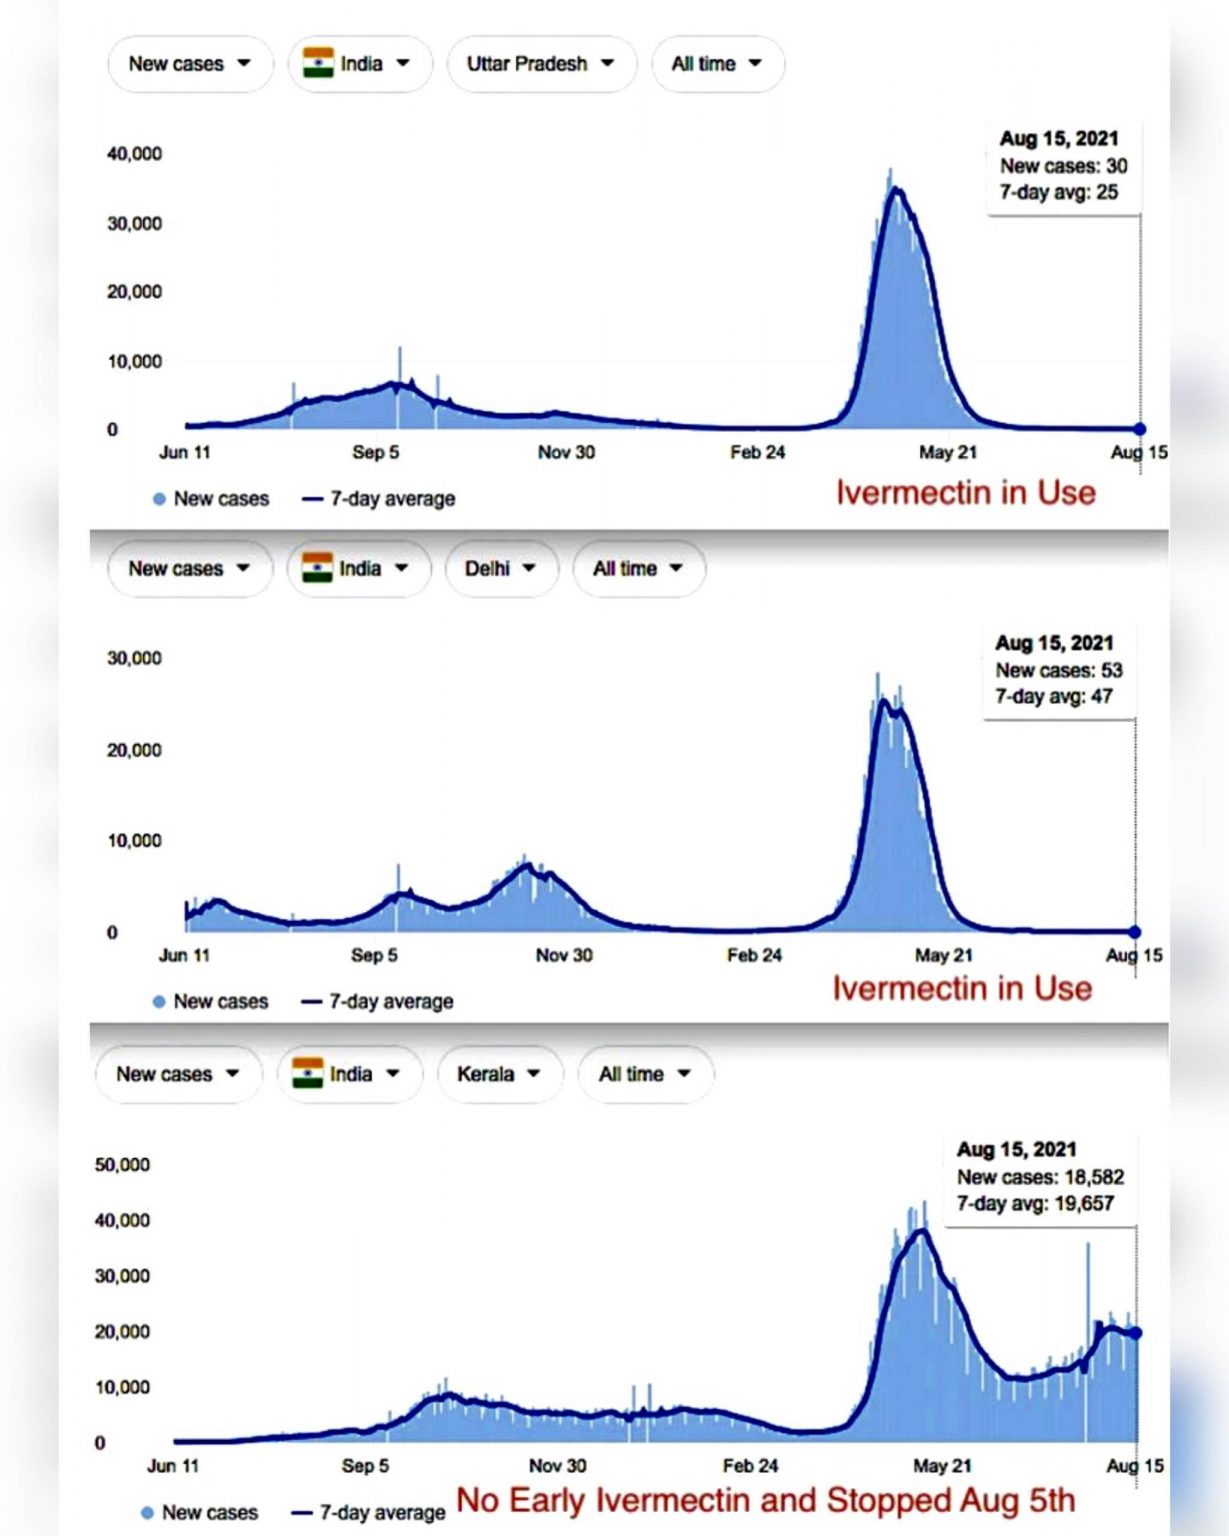Click the Aug 15, 2021 tooltip on Kerala chart
This screenshot has height=1536, width=1229.
(x=1040, y=1177)
